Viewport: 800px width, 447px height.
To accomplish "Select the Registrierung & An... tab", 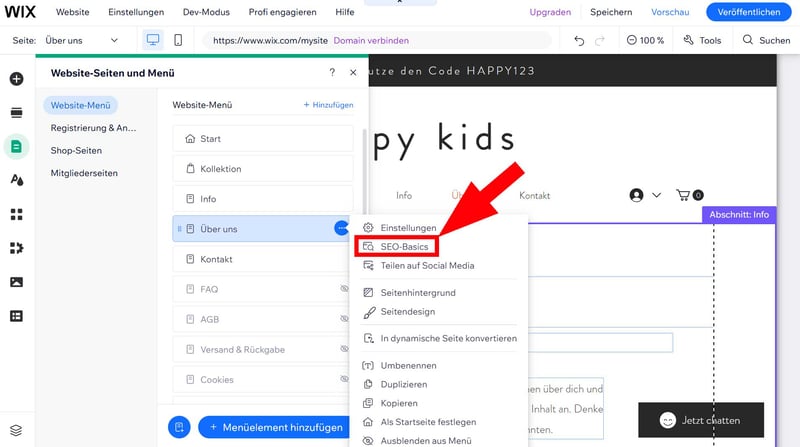I will coord(93,128).
